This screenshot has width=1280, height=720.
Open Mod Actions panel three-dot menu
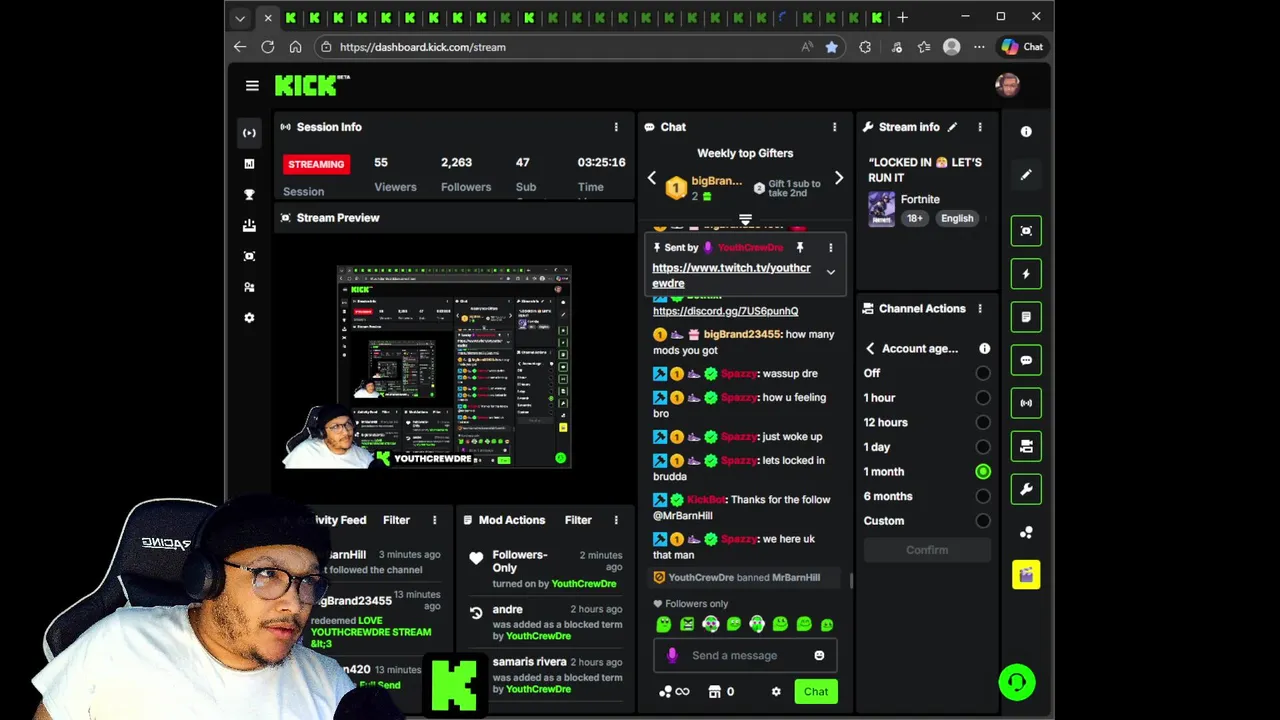coord(616,520)
